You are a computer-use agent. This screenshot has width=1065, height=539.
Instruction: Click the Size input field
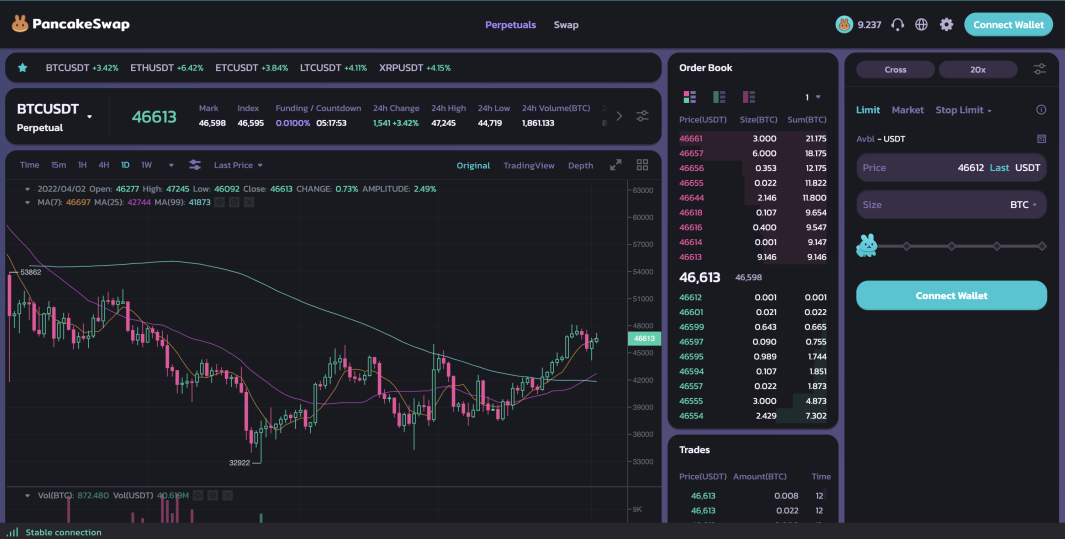click(951, 204)
